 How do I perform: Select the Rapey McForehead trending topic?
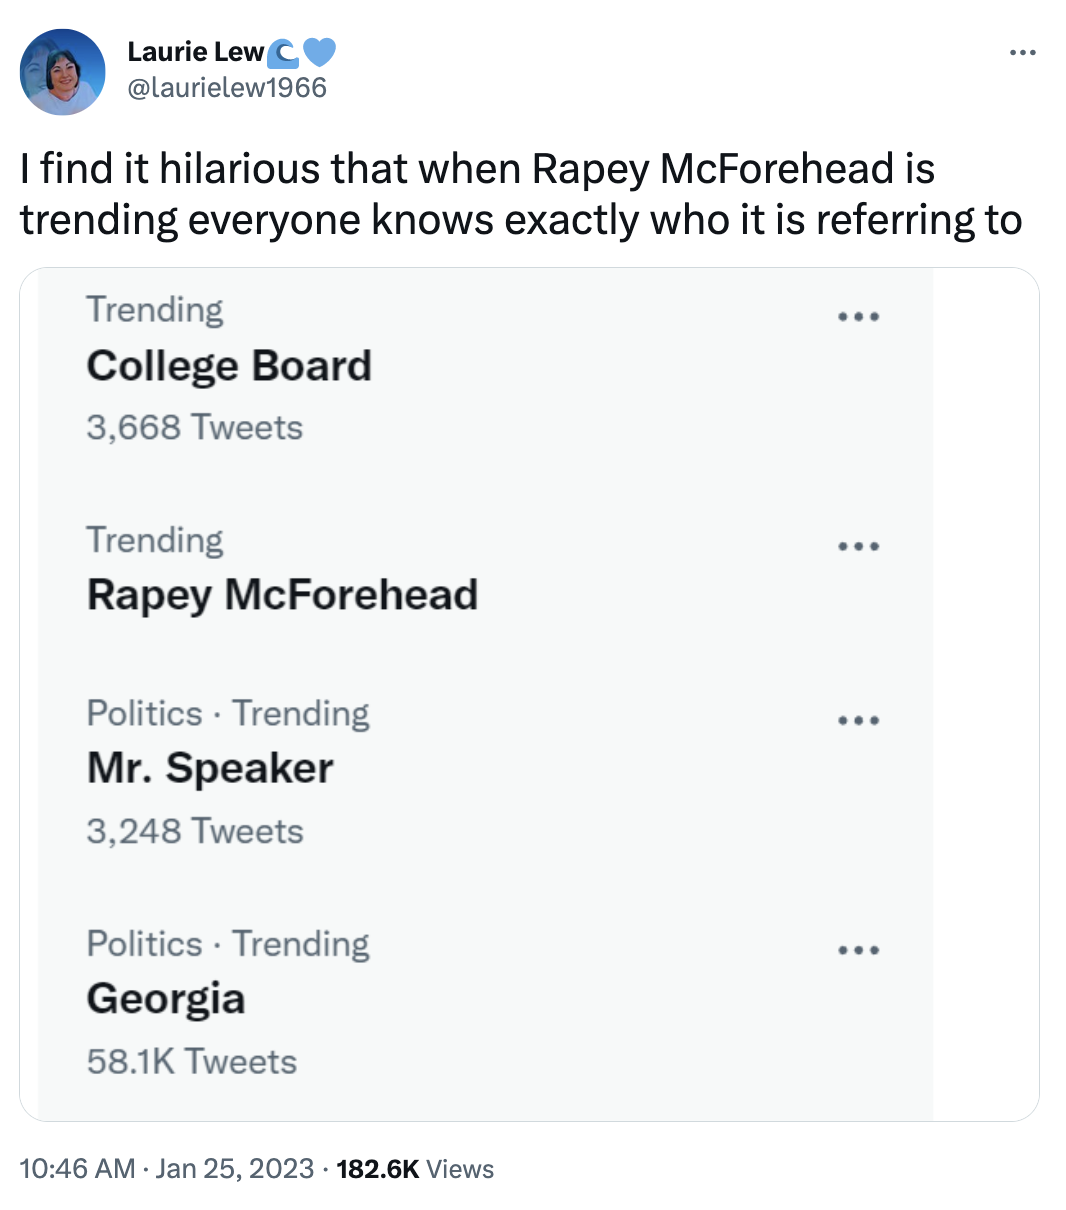283,594
